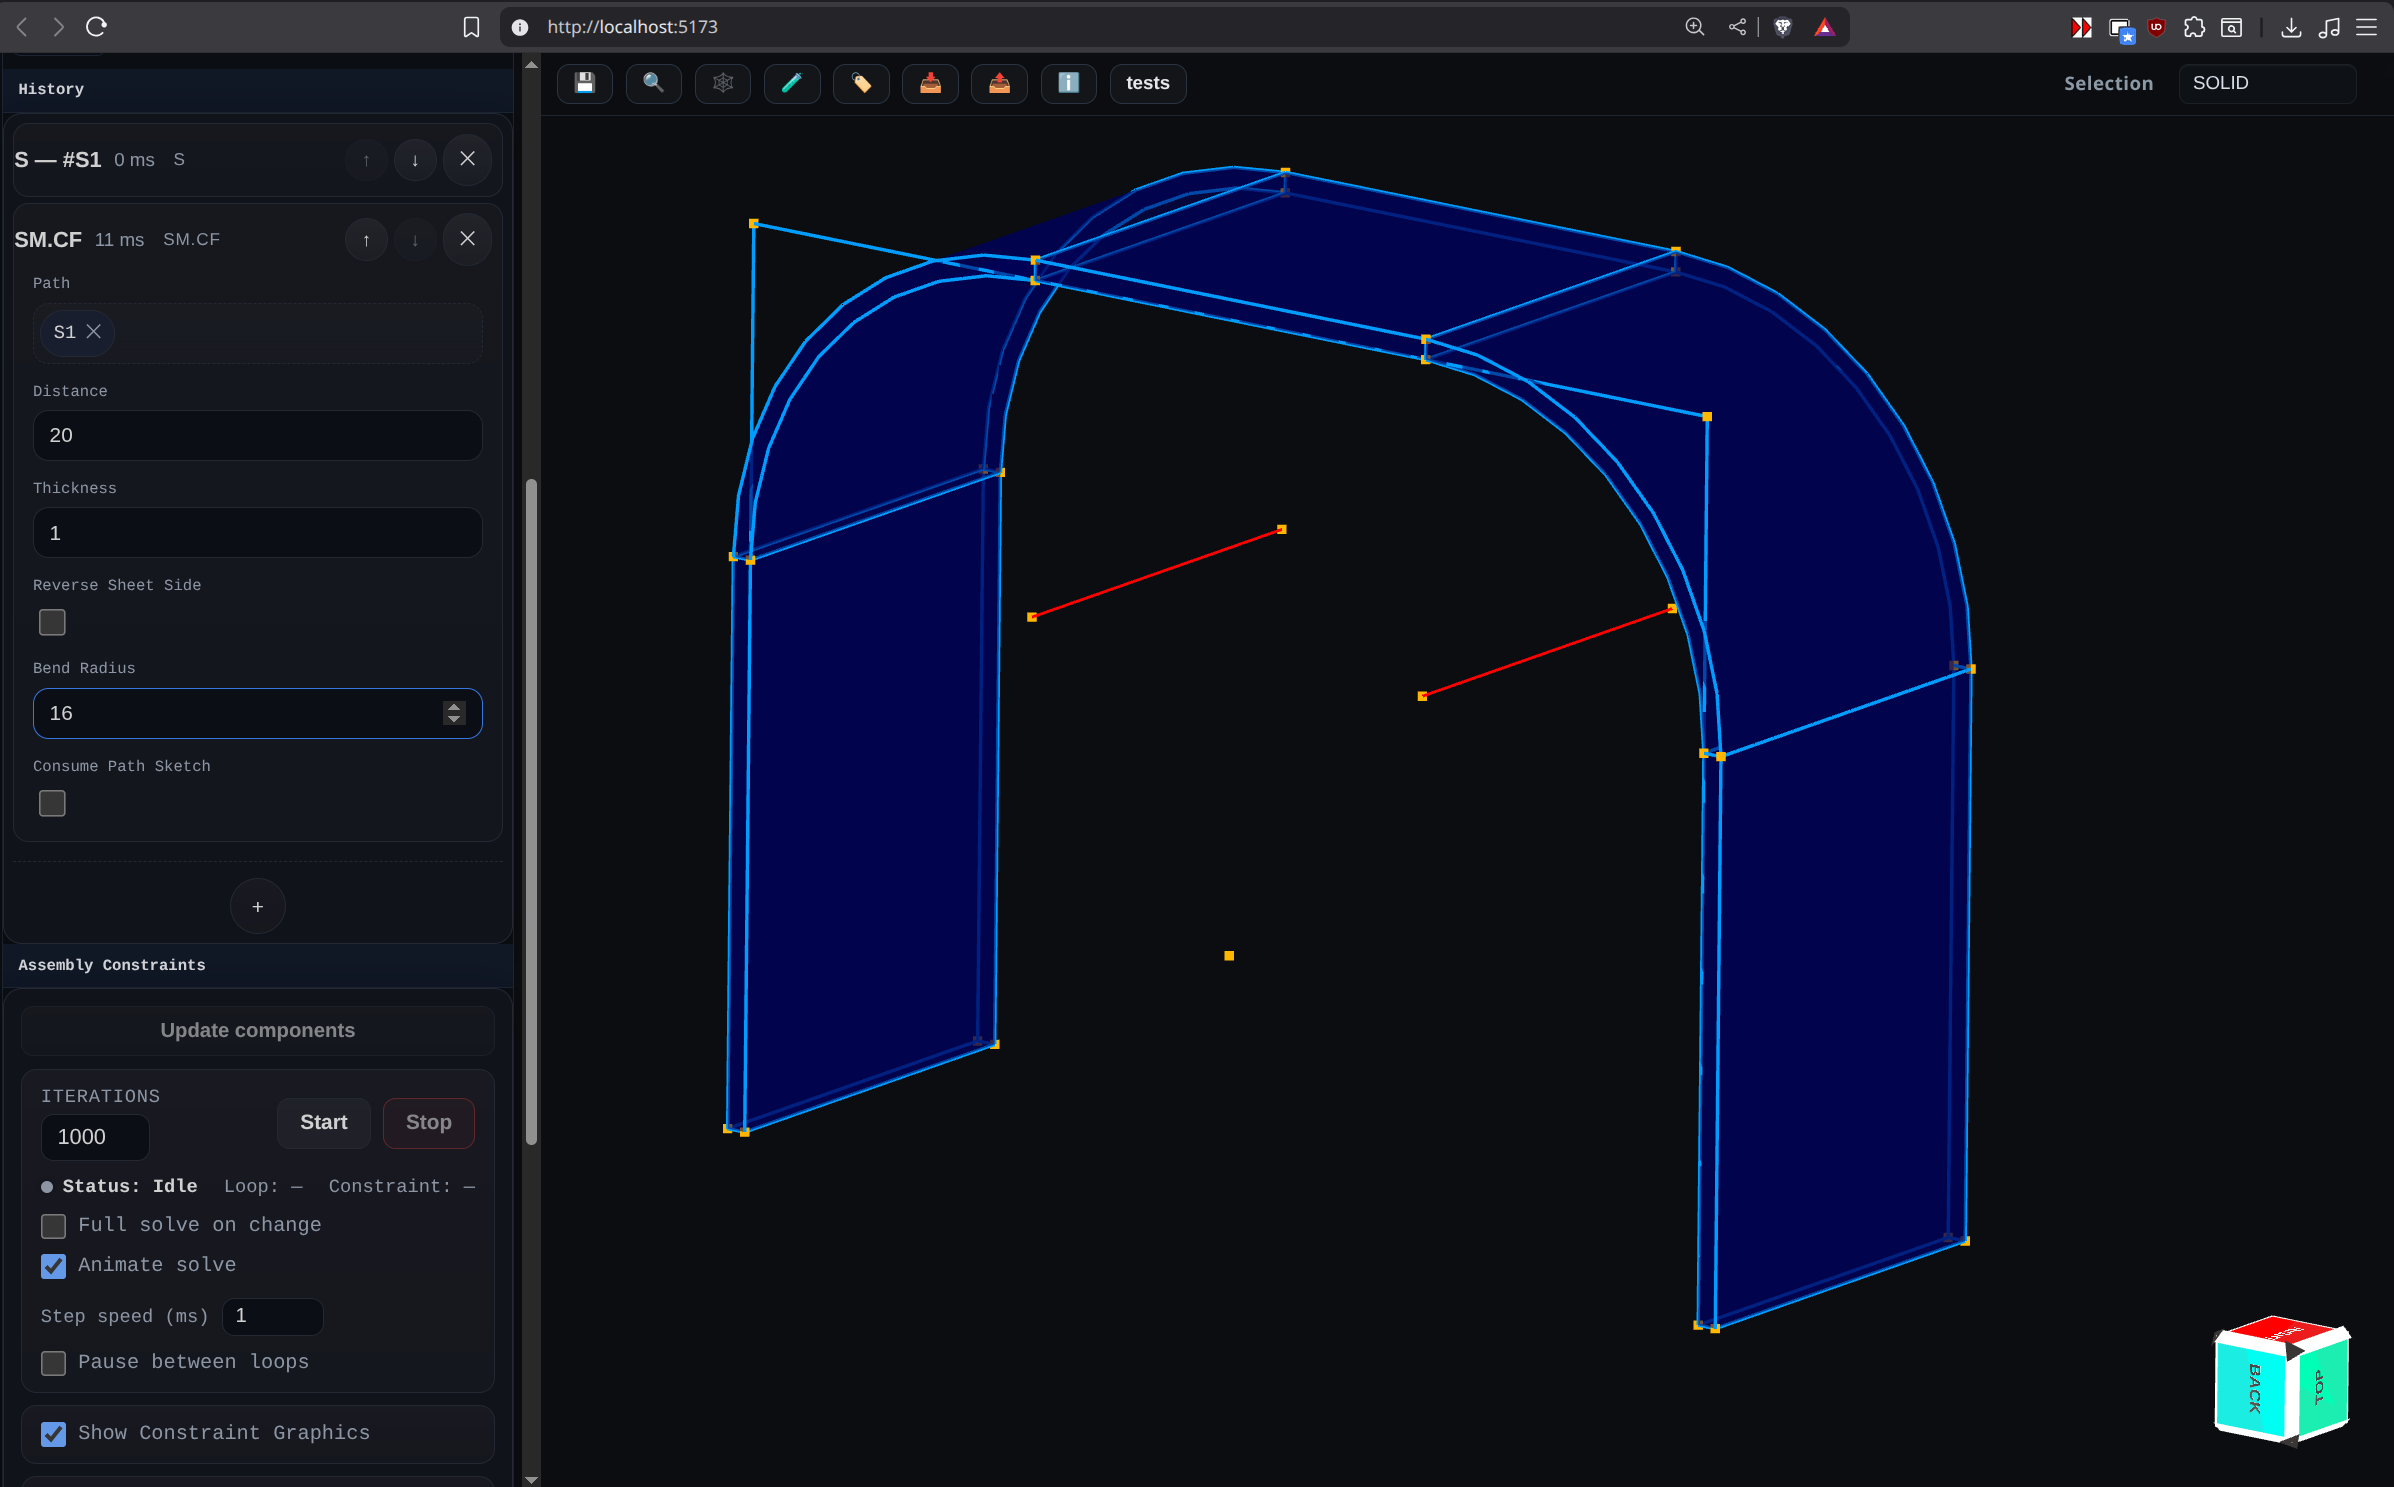
Task: Open the search magnifier tool
Action: (653, 83)
